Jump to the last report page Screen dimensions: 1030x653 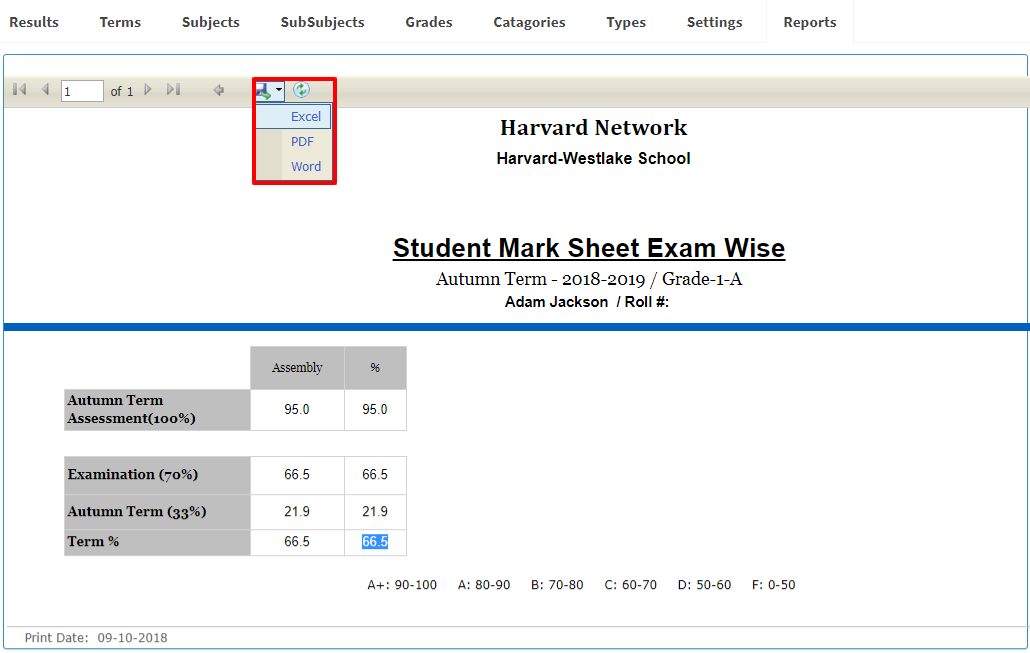tap(173, 89)
